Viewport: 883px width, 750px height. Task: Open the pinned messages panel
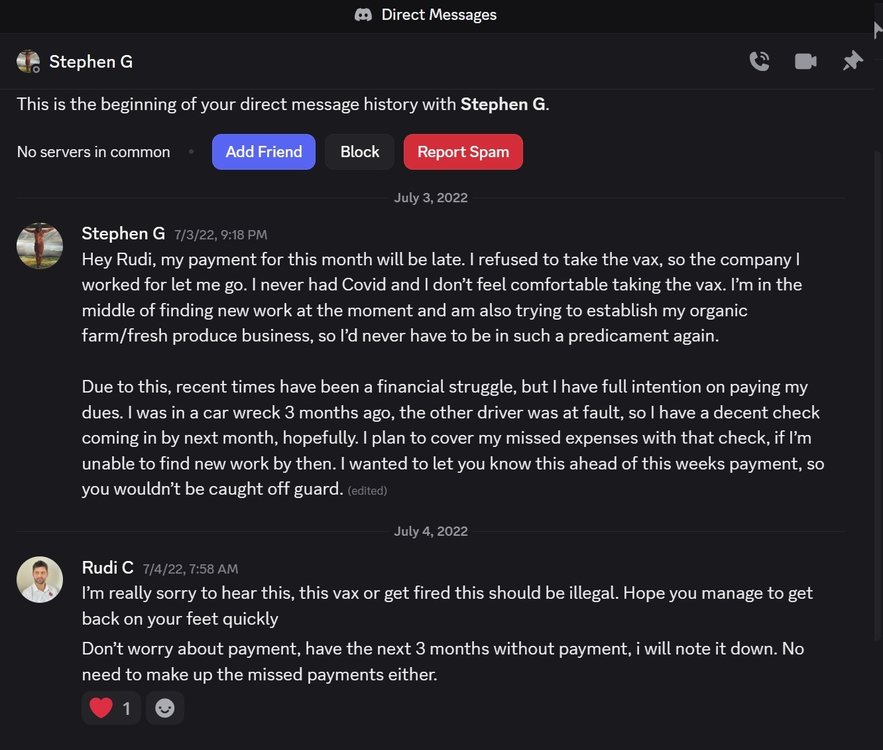851,60
